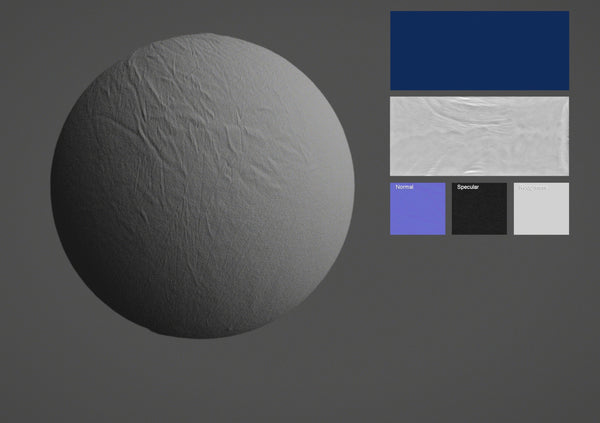The image size is (600, 423).
Task: Click the center of the sphere preview
Action: point(202,186)
